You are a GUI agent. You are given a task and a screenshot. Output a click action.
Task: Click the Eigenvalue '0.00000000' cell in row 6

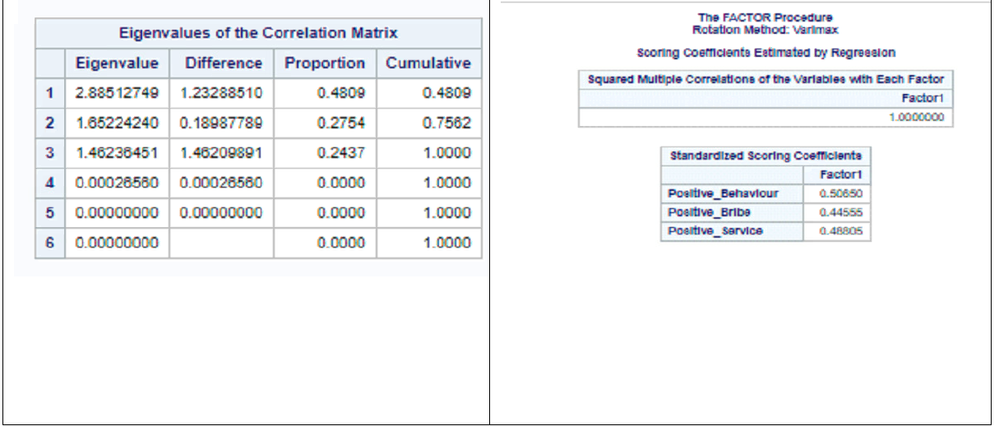coord(117,243)
